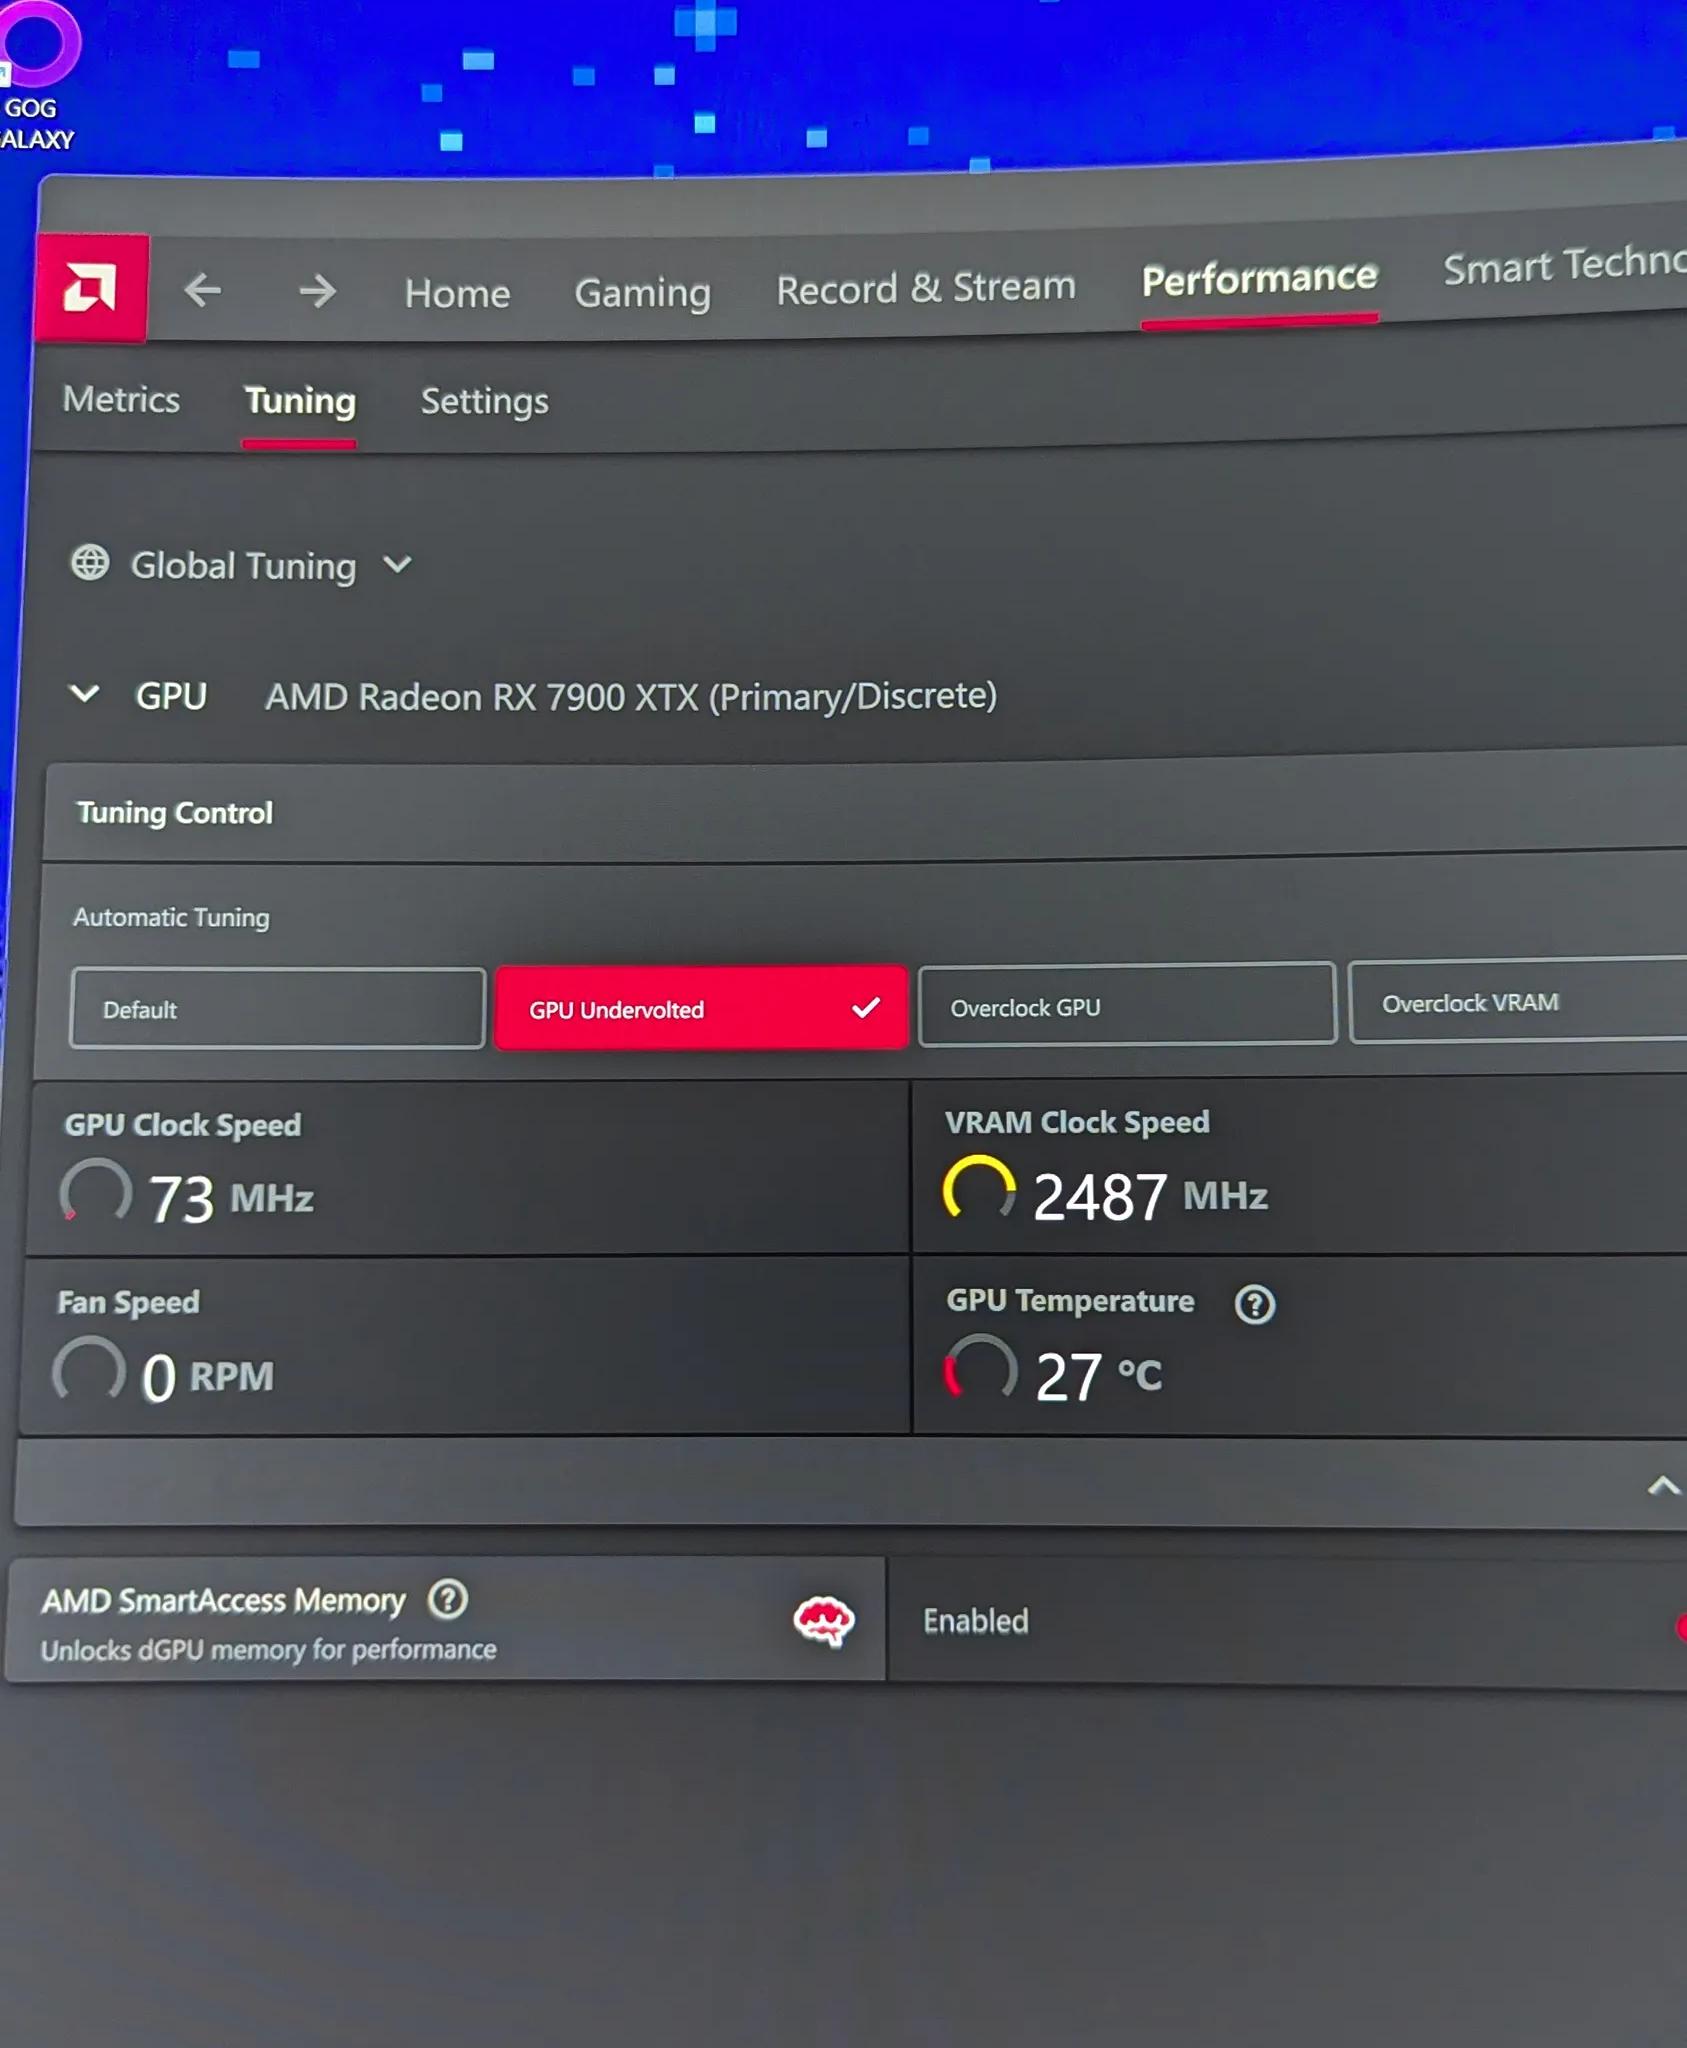Open GPU Temperature help icon
The height and width of the screenshot is (2048, 1687).
coord(1254,1304)
